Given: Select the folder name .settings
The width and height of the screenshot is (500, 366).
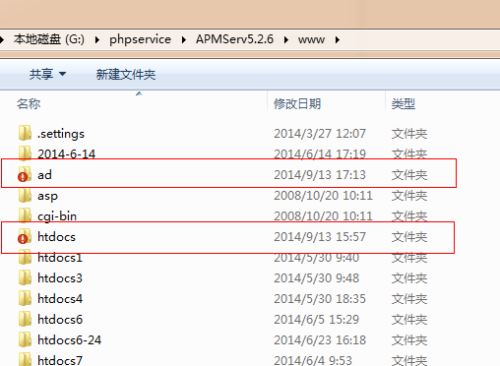Looking at the screenshot, I should (61, 134).
